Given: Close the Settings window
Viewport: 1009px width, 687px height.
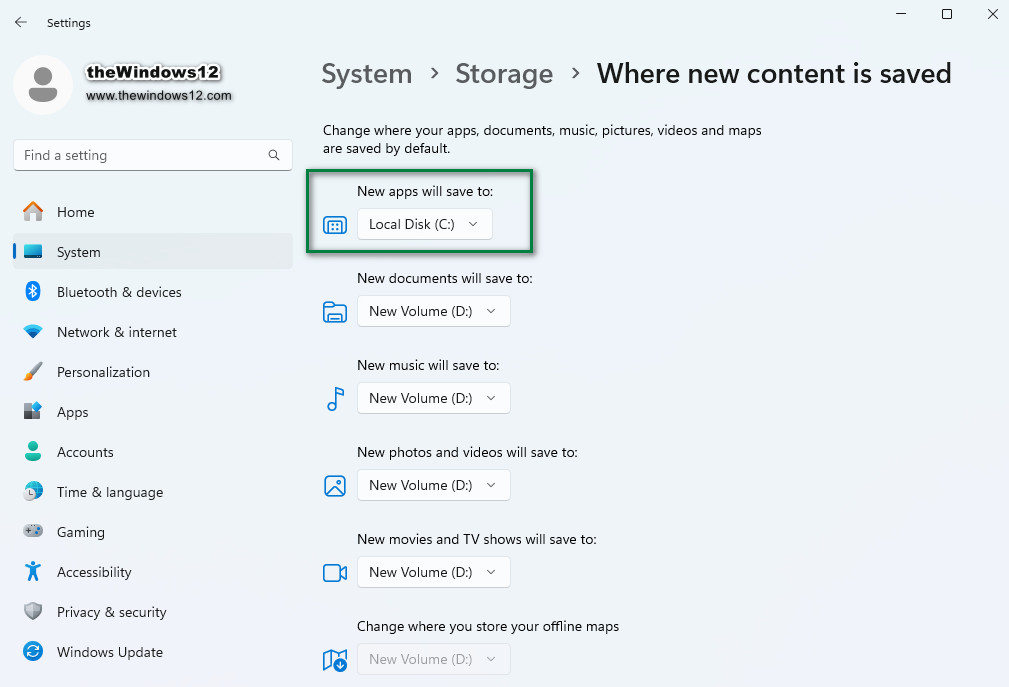Looking at the screenshot, I should pyautogui.click(x=993, y=14).
